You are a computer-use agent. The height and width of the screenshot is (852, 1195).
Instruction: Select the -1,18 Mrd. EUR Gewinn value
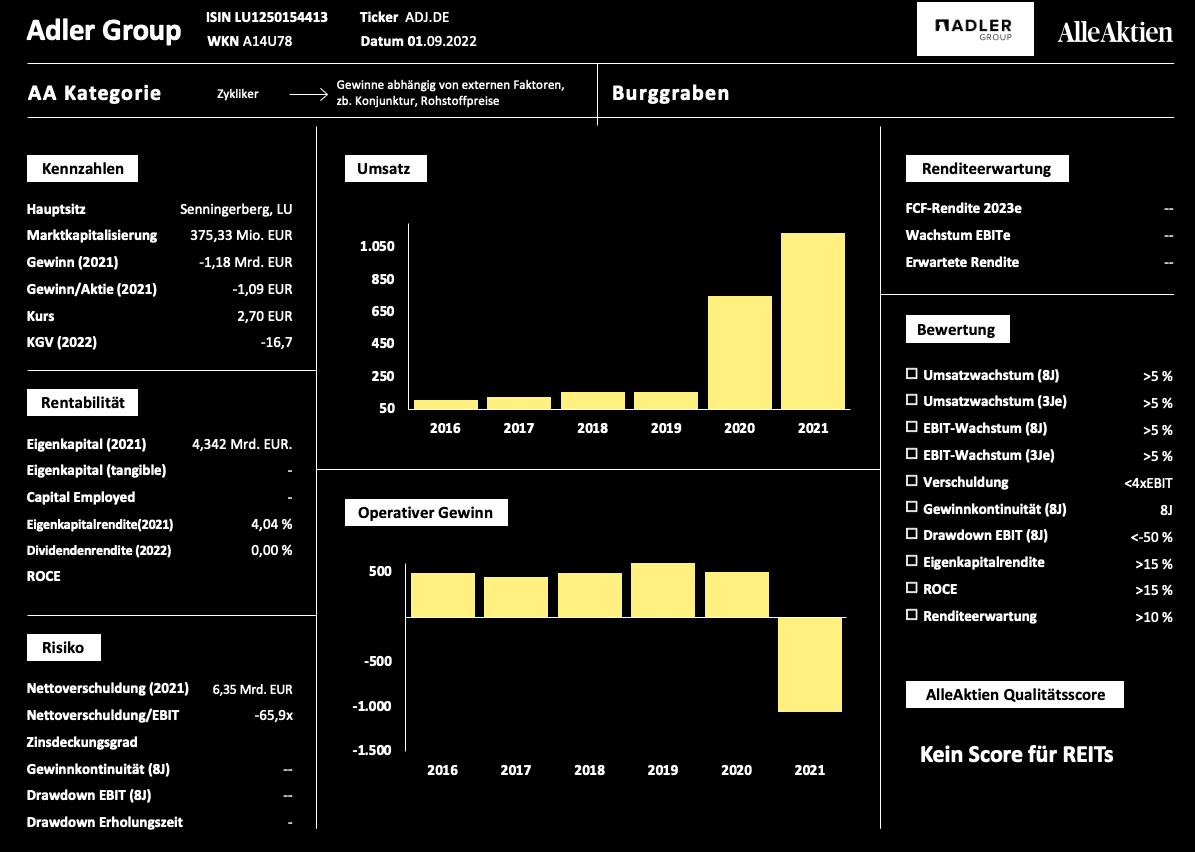pos(245,262)
